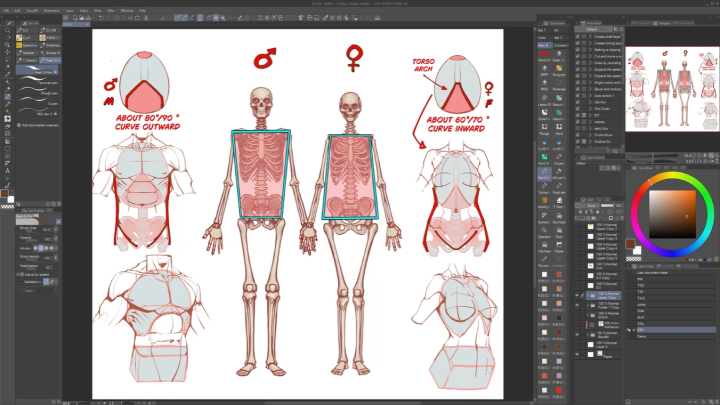Select the Real G-Pen brush preset
Image resolution: width=720 pixels, height=405 pixels.
tap(38, 70)
